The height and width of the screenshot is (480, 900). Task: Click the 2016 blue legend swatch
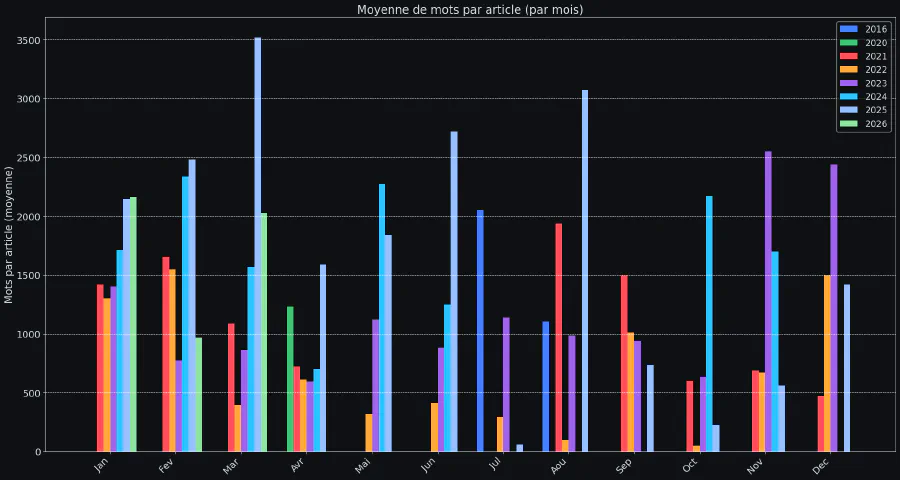[848, 29]
